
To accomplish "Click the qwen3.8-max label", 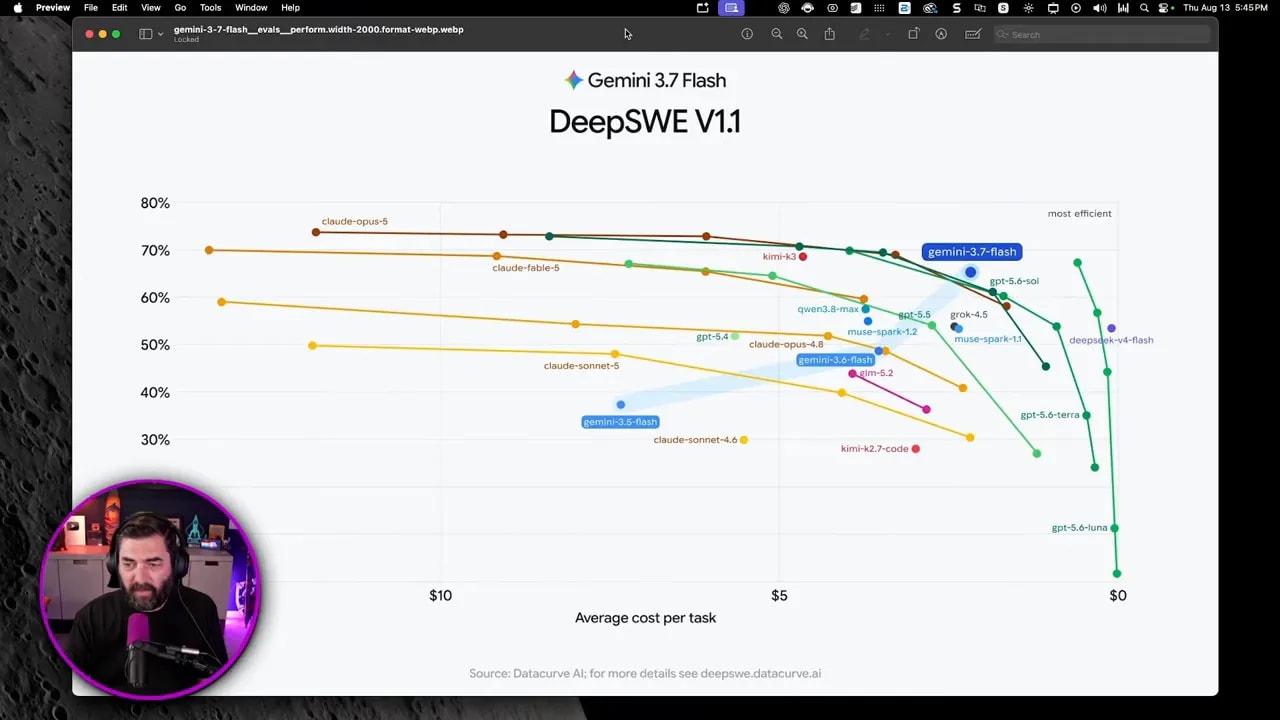I will pos(828,310).
